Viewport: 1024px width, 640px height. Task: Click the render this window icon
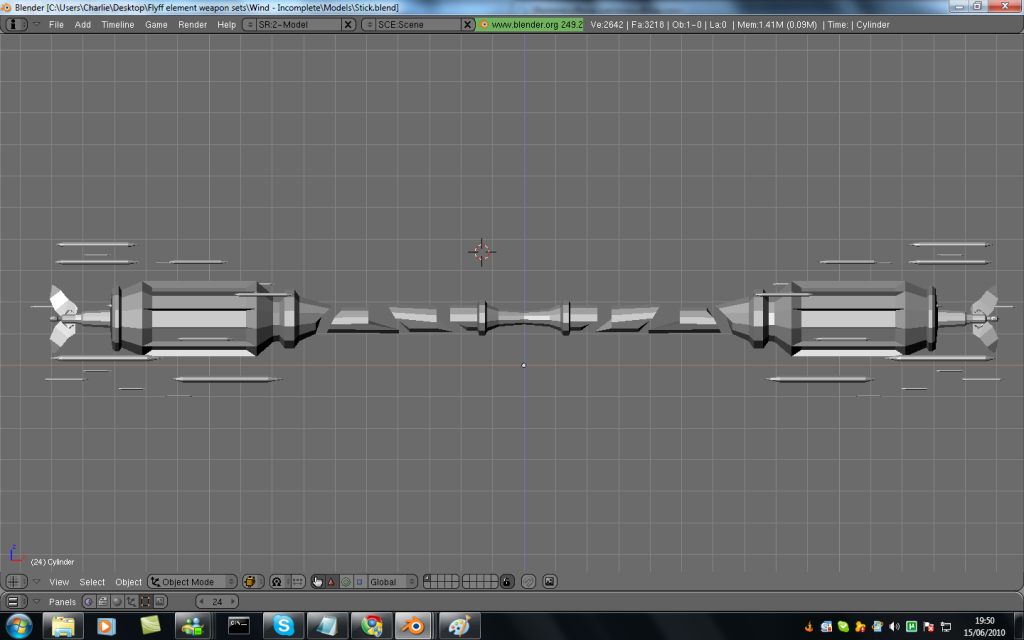click(549, 581)
